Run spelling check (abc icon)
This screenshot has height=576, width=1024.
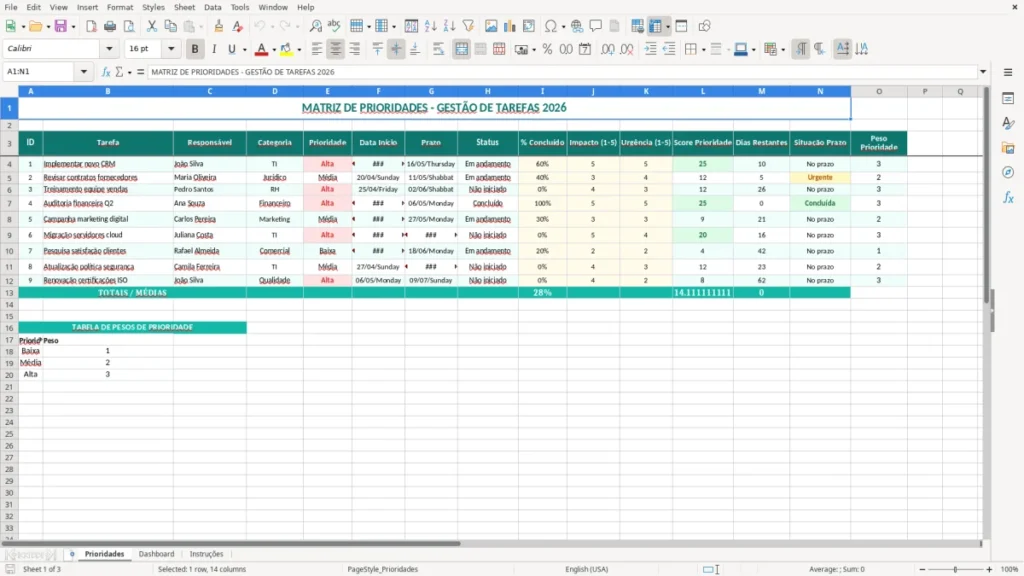click(334, 26)
